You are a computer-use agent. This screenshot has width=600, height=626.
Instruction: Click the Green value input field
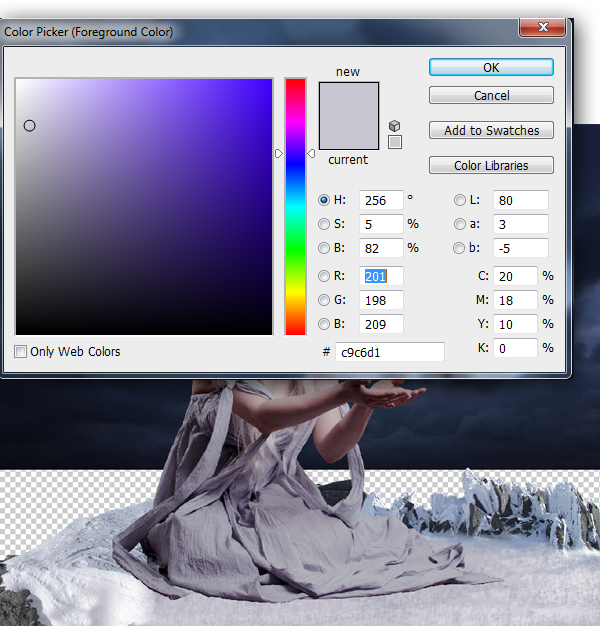coord(381,300)
